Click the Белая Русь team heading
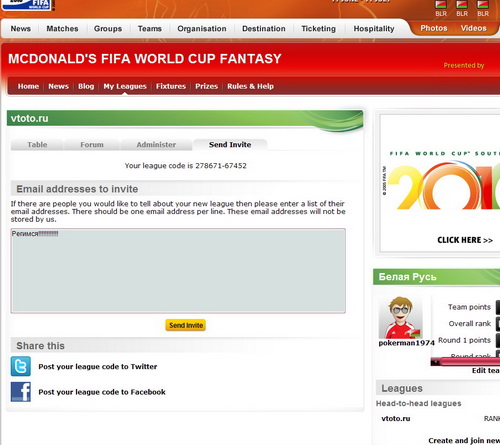Image resolution: width=500 pixels, height=445 pixels. pyautogui.click(x=408, y=277)
